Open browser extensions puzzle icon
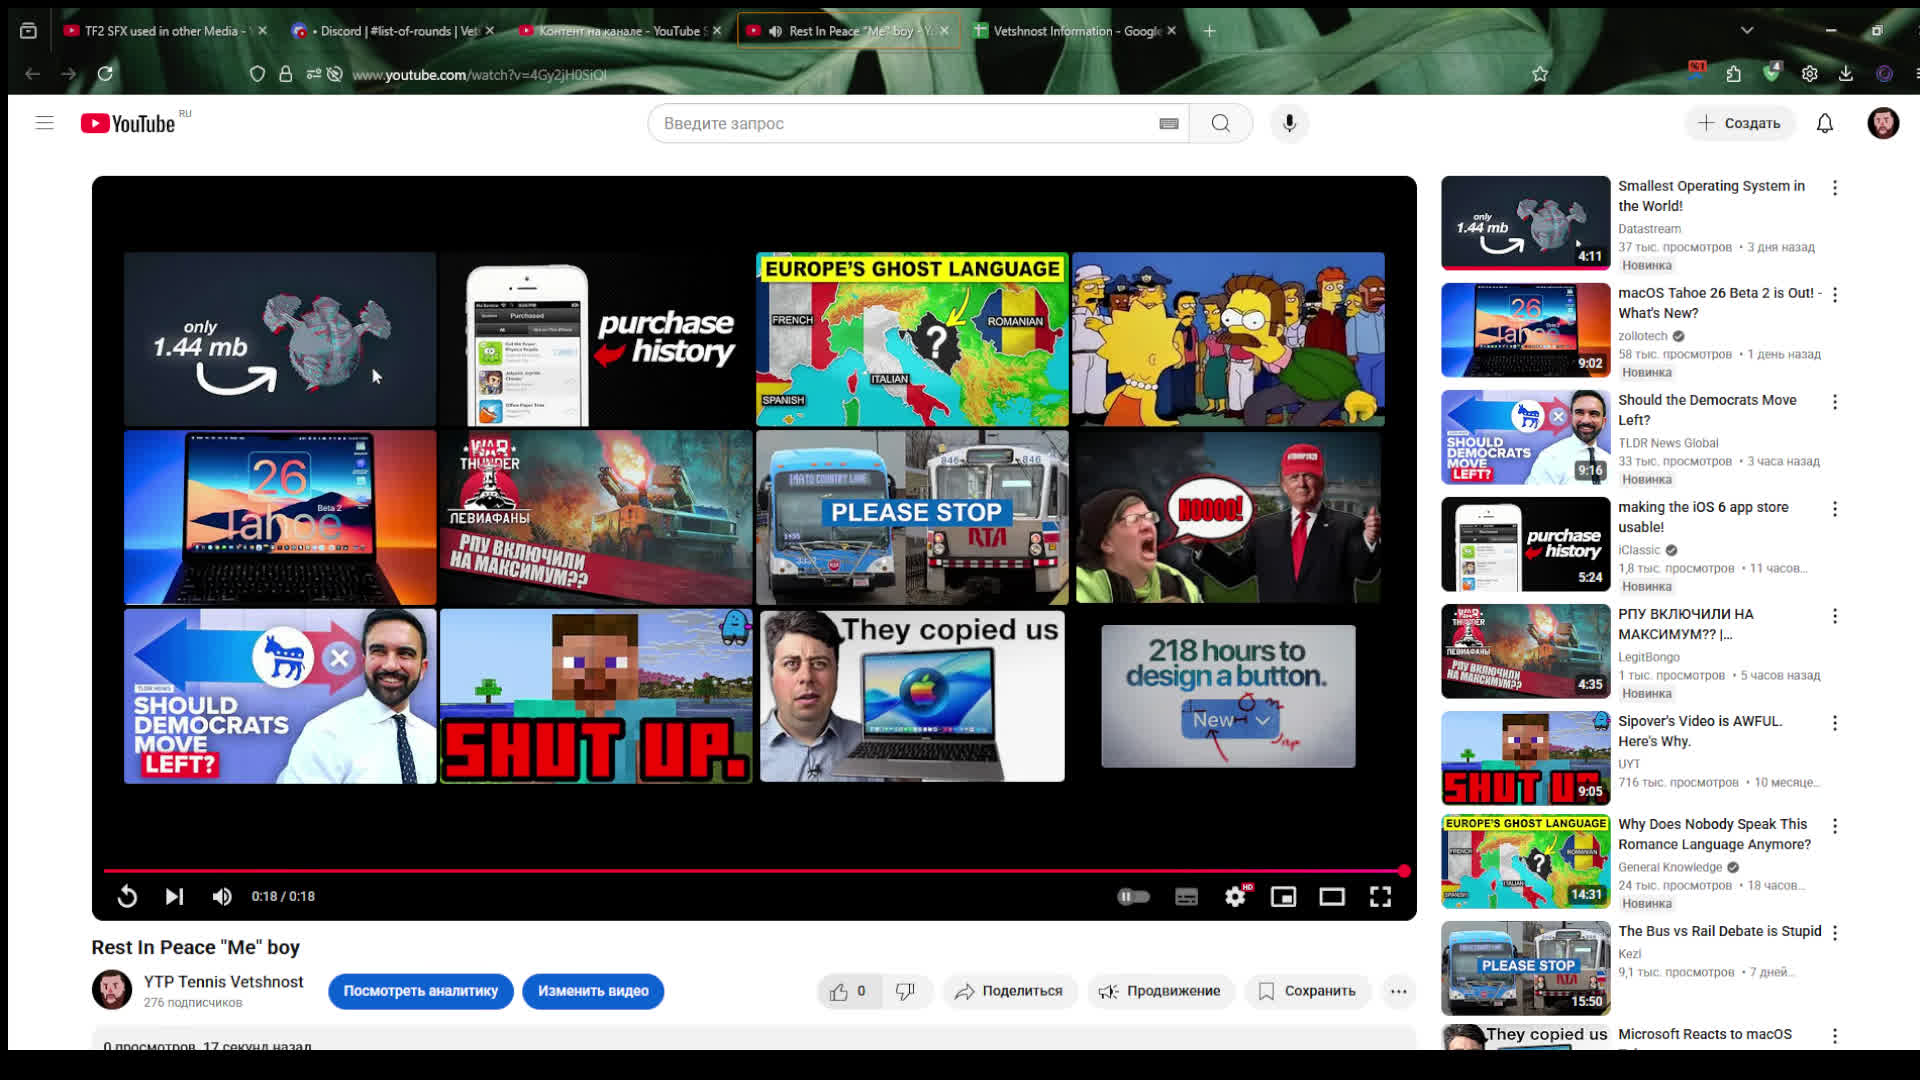This screenshot has height=1080, width=1920. point(1733,74)
